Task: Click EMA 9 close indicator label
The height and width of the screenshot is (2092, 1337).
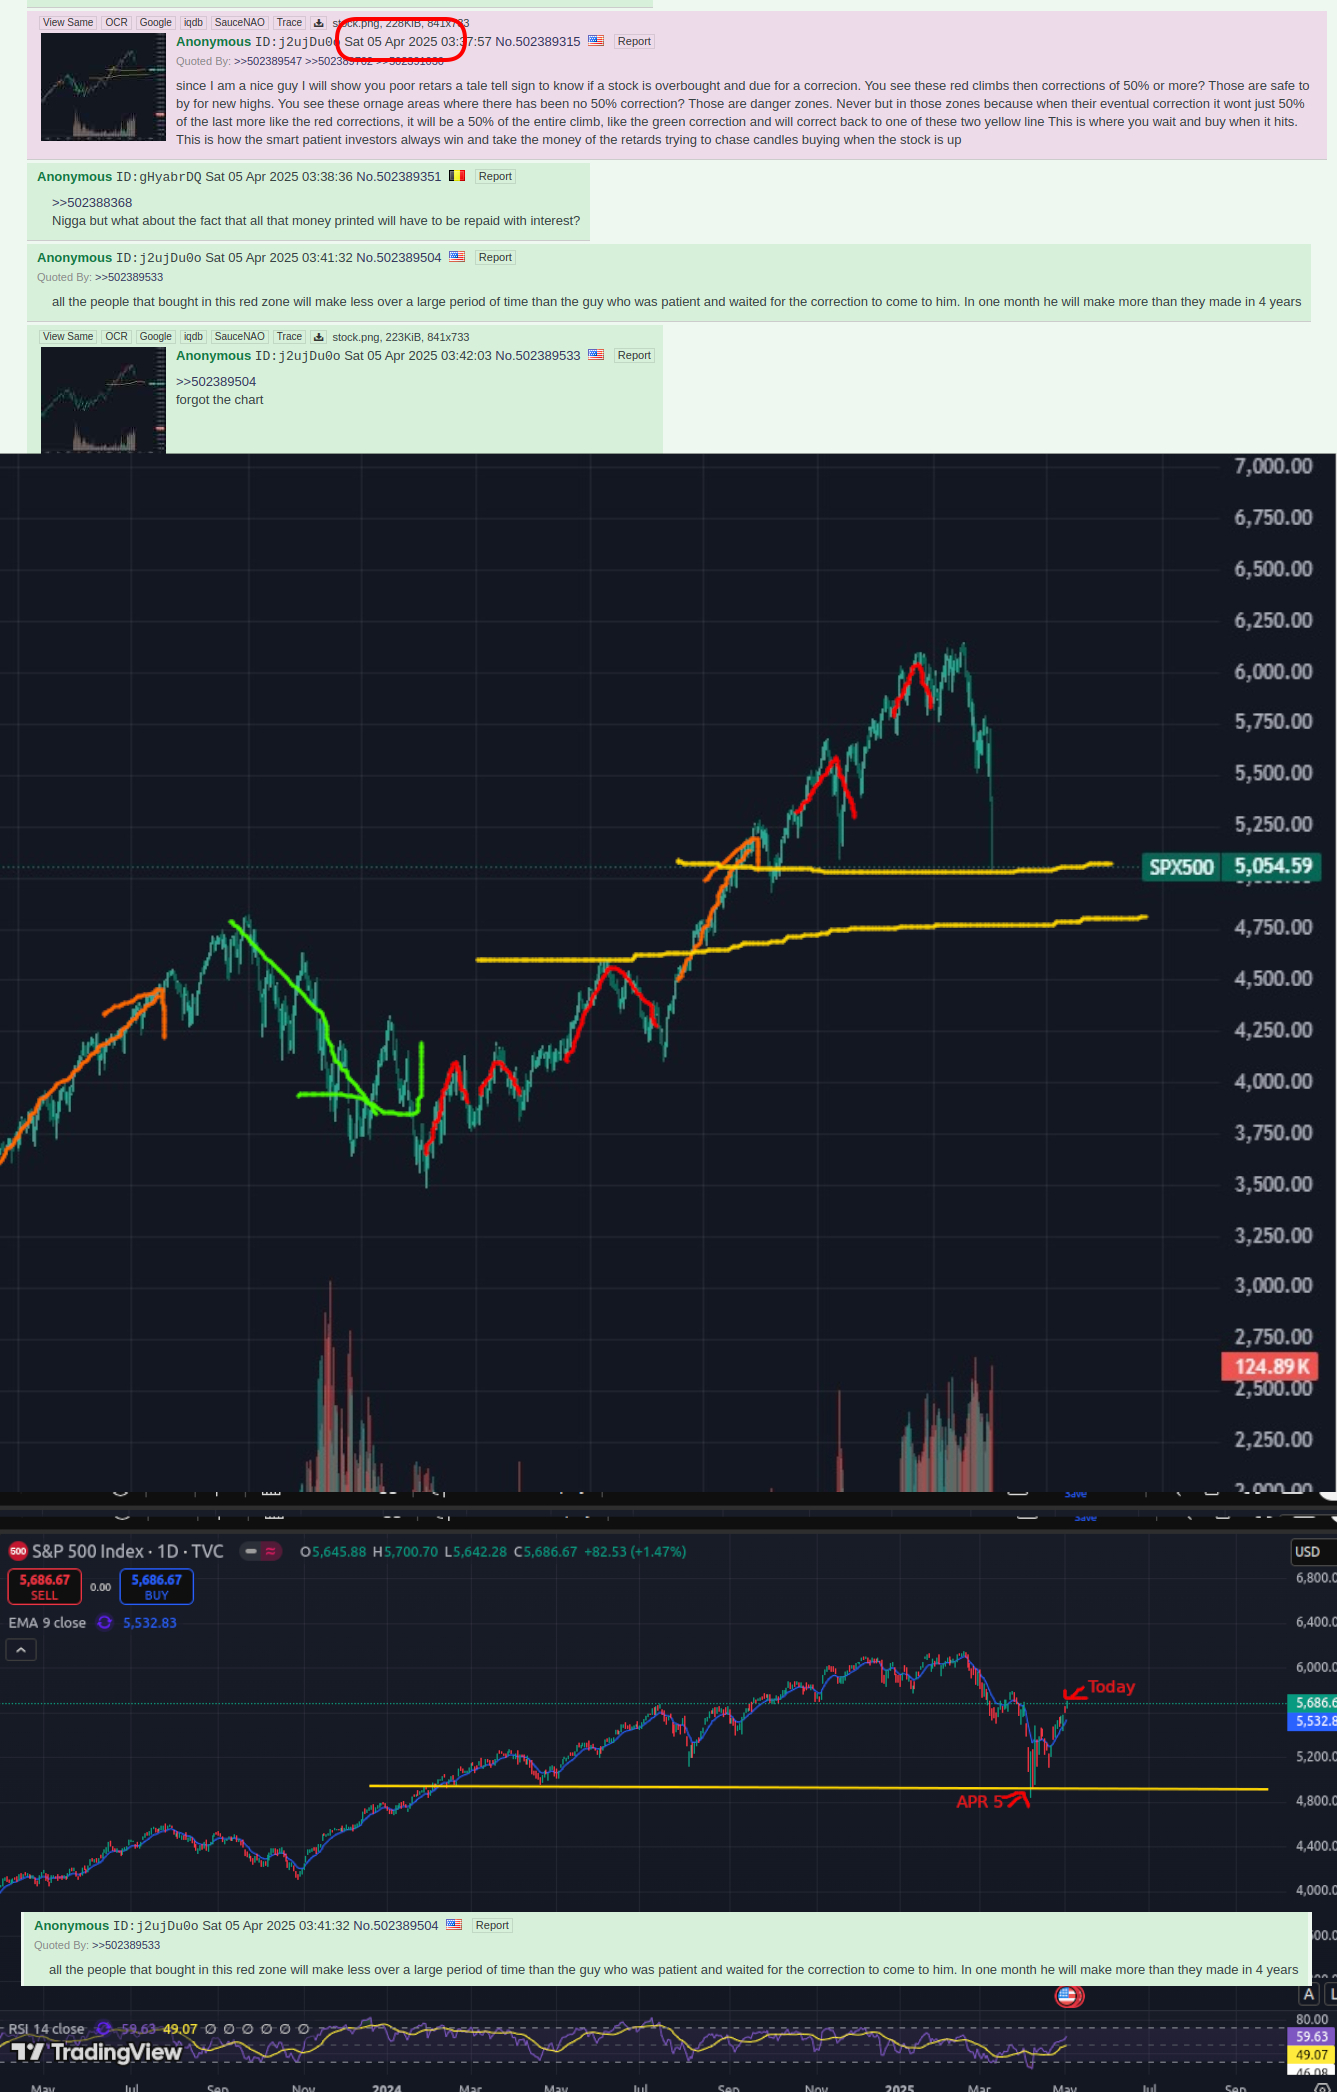Action: coord(47,1622)
